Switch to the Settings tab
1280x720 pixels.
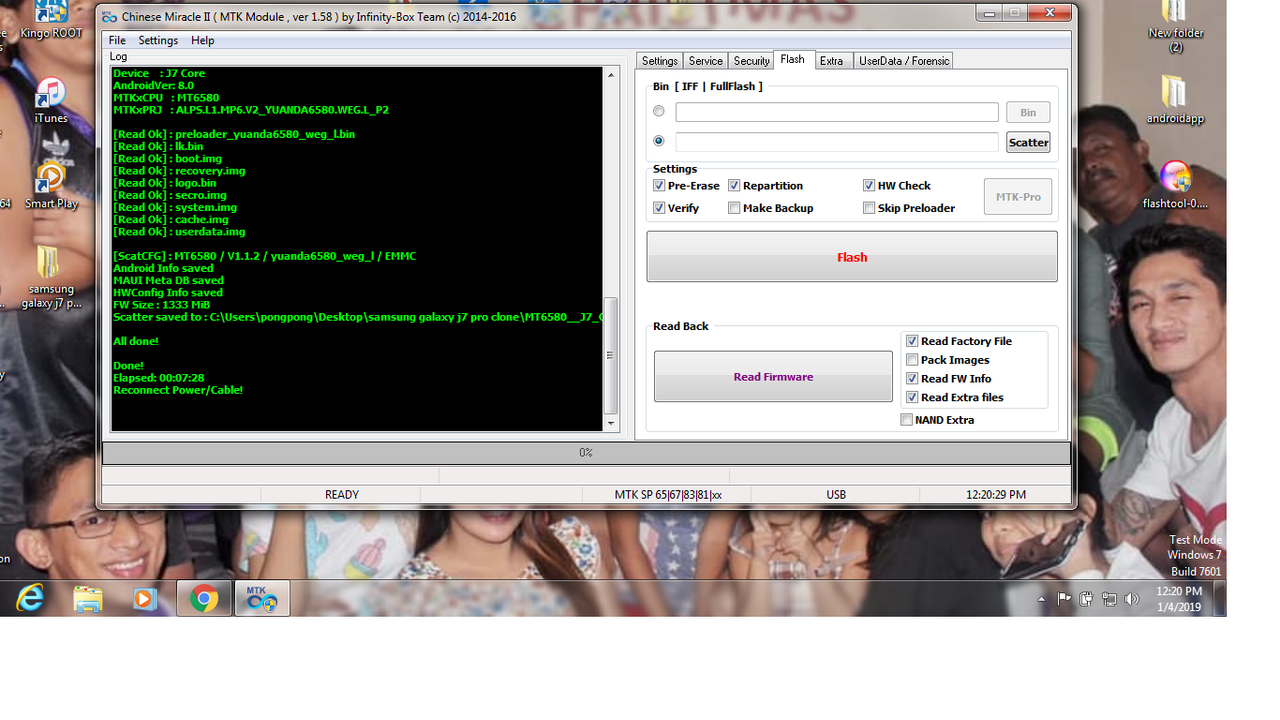point(660,61)
